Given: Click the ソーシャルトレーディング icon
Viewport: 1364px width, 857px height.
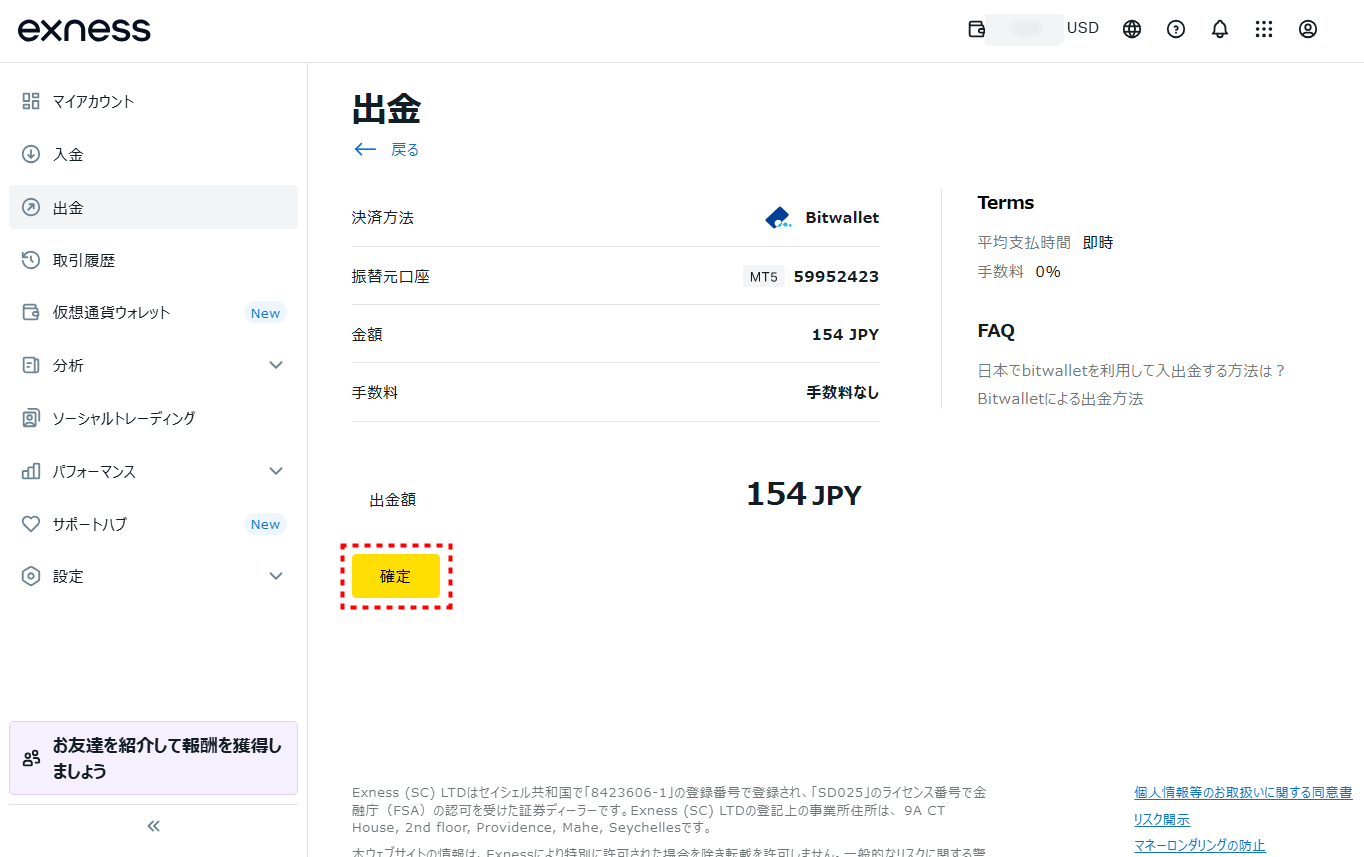Looking at the screenshot, I should click(31, 418).
